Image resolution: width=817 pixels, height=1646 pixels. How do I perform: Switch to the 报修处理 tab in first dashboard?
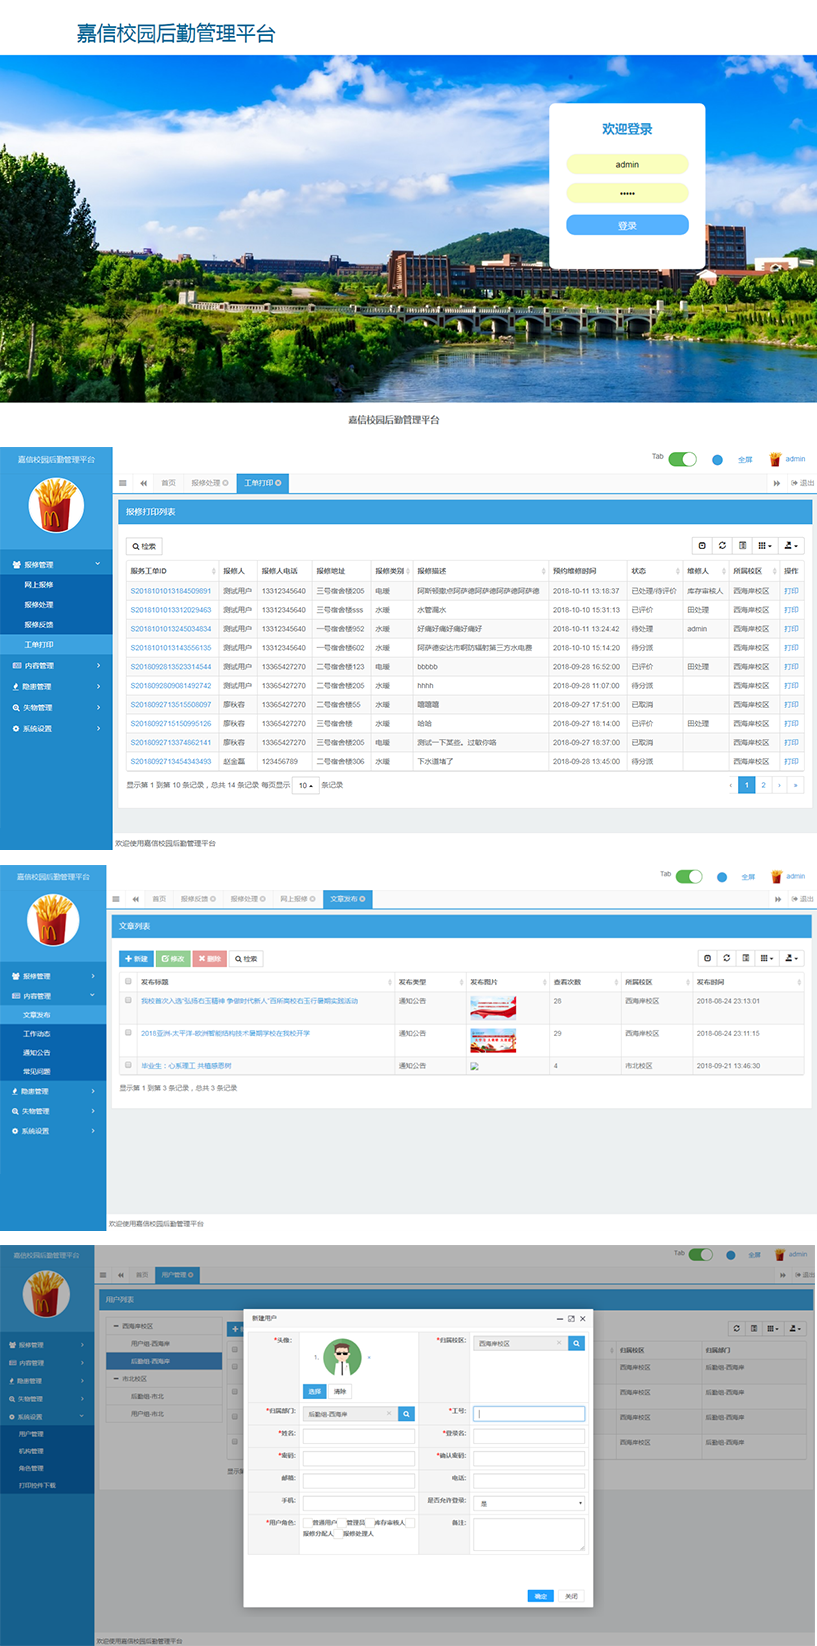point(209,483)
